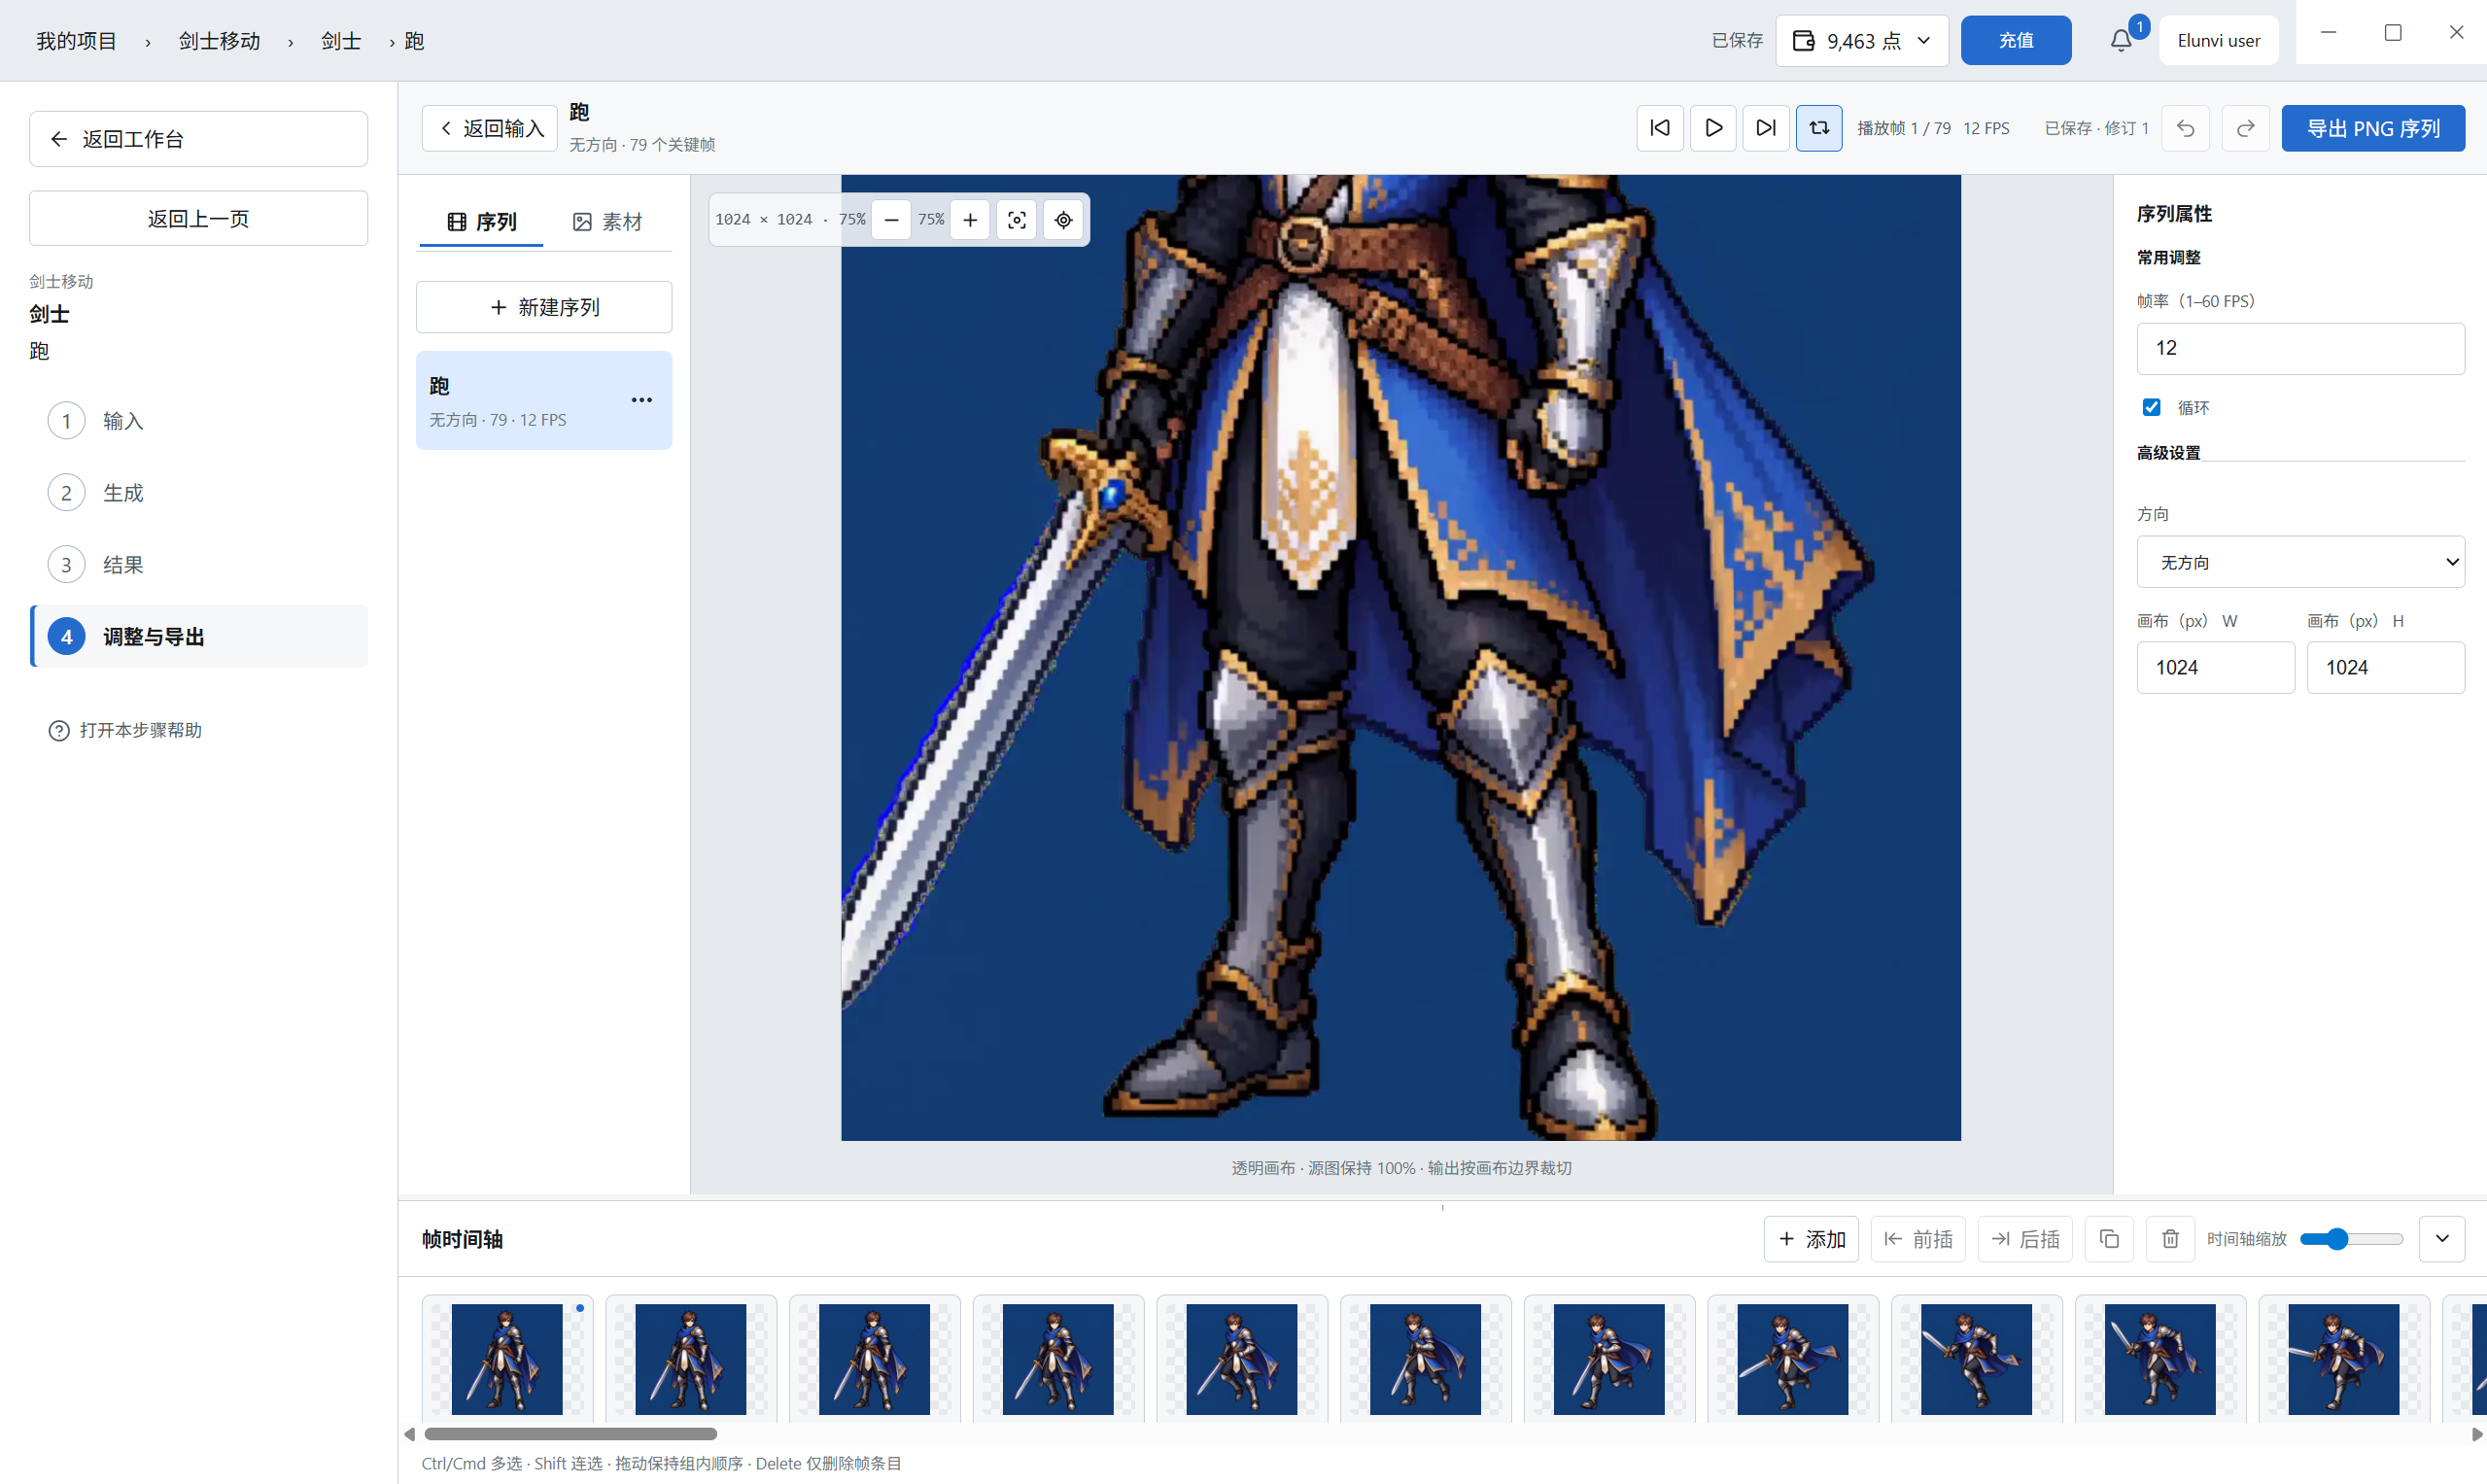The image size is (2487, 1484).
Task: Open more options for 跑 sequence
Action: pyautogui.click(x=642, y=400)
